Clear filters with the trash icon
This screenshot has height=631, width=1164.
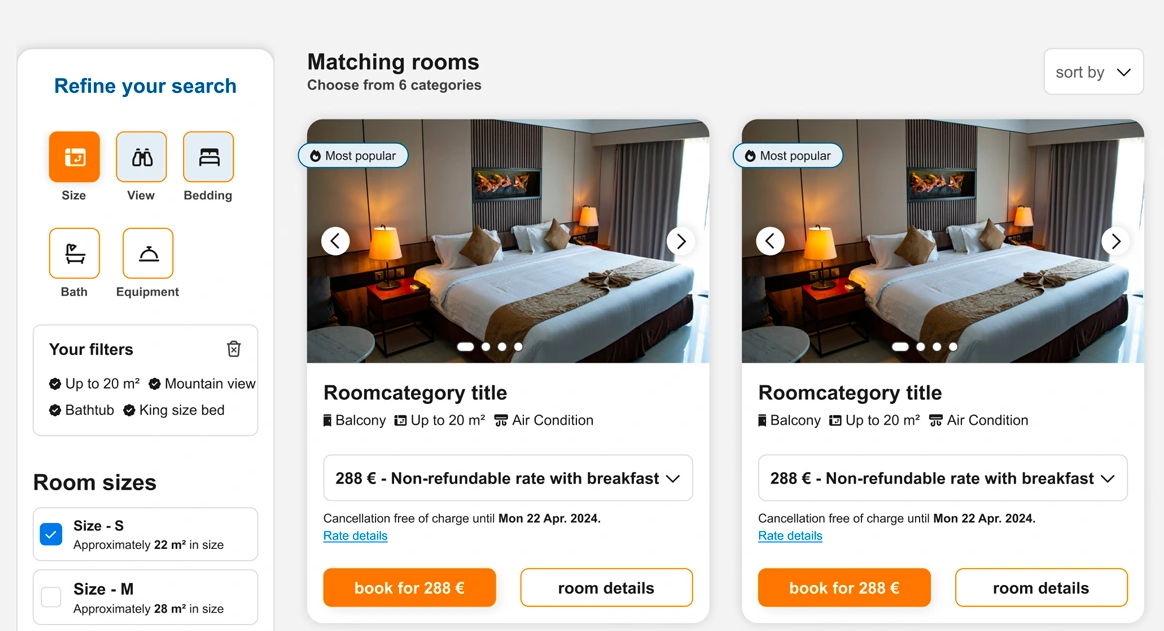click(234, 349)
